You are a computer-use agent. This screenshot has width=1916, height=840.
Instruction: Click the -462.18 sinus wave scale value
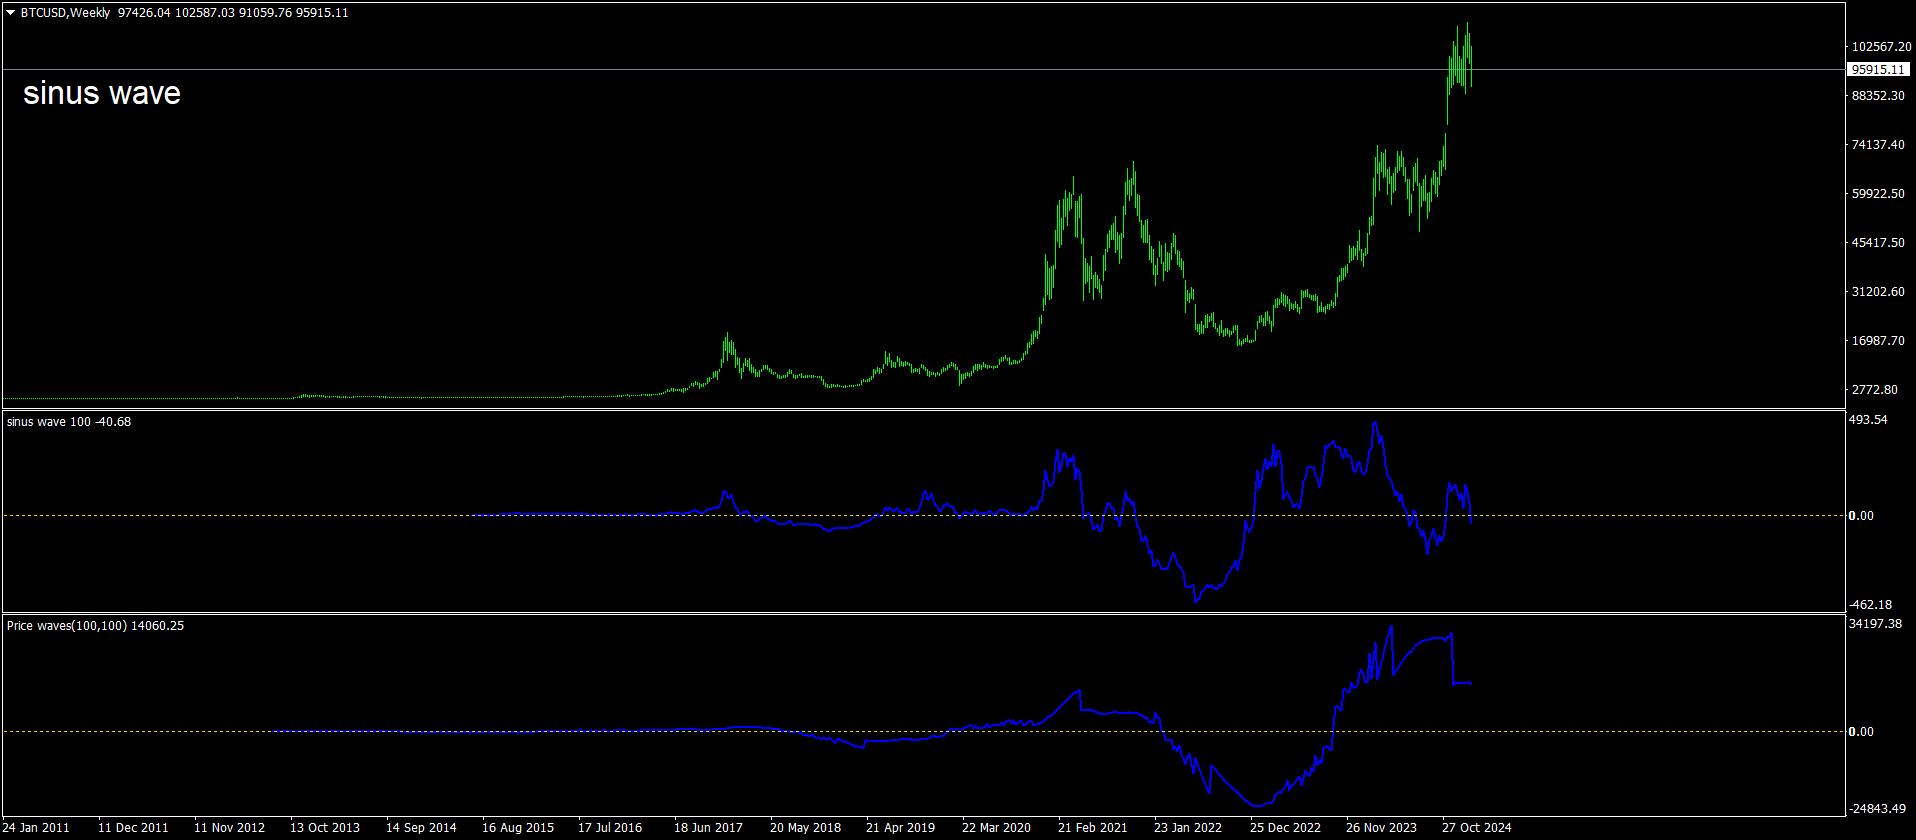pyautogui.click(x=1870, y=605)
